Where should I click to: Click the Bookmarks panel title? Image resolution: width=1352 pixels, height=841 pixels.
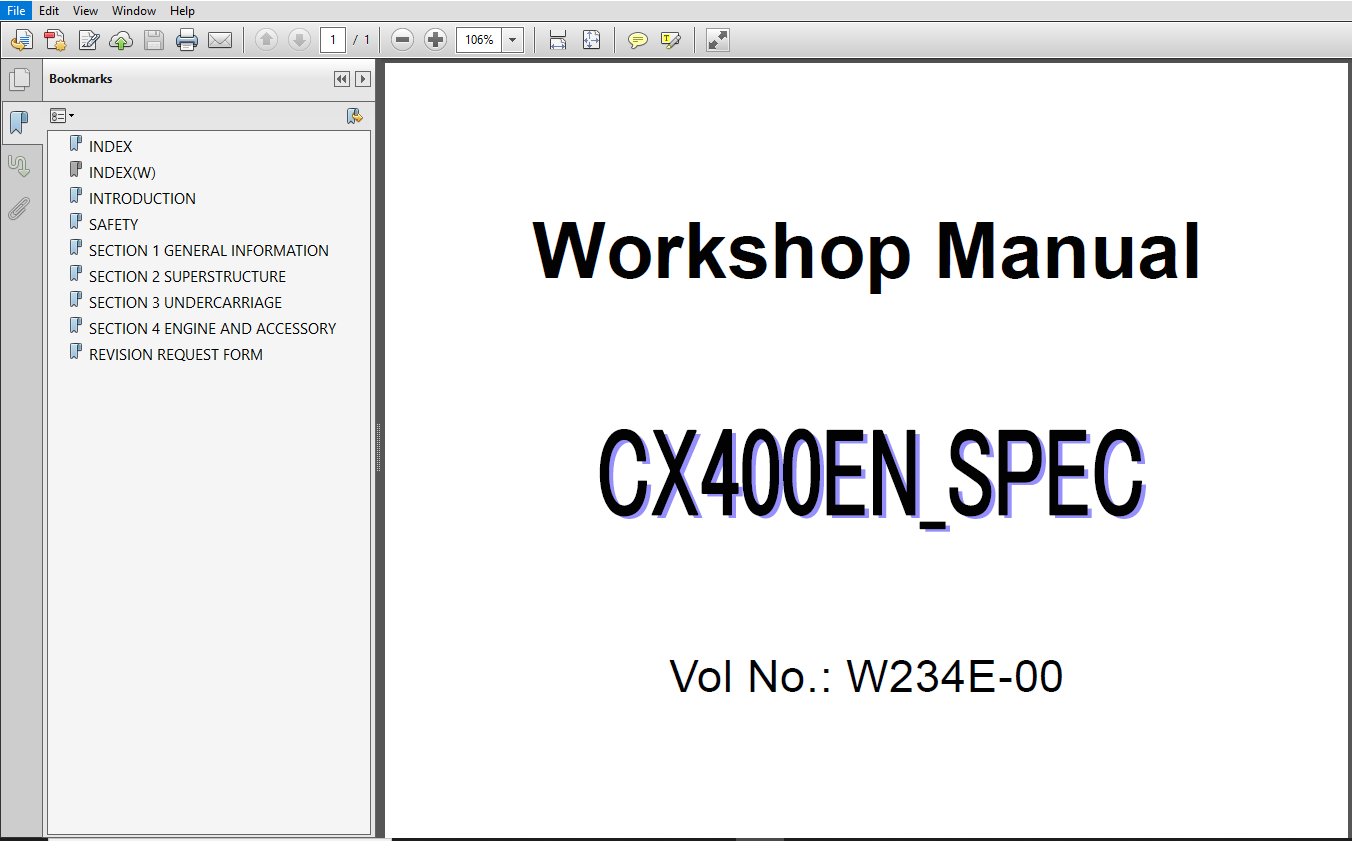80,79
